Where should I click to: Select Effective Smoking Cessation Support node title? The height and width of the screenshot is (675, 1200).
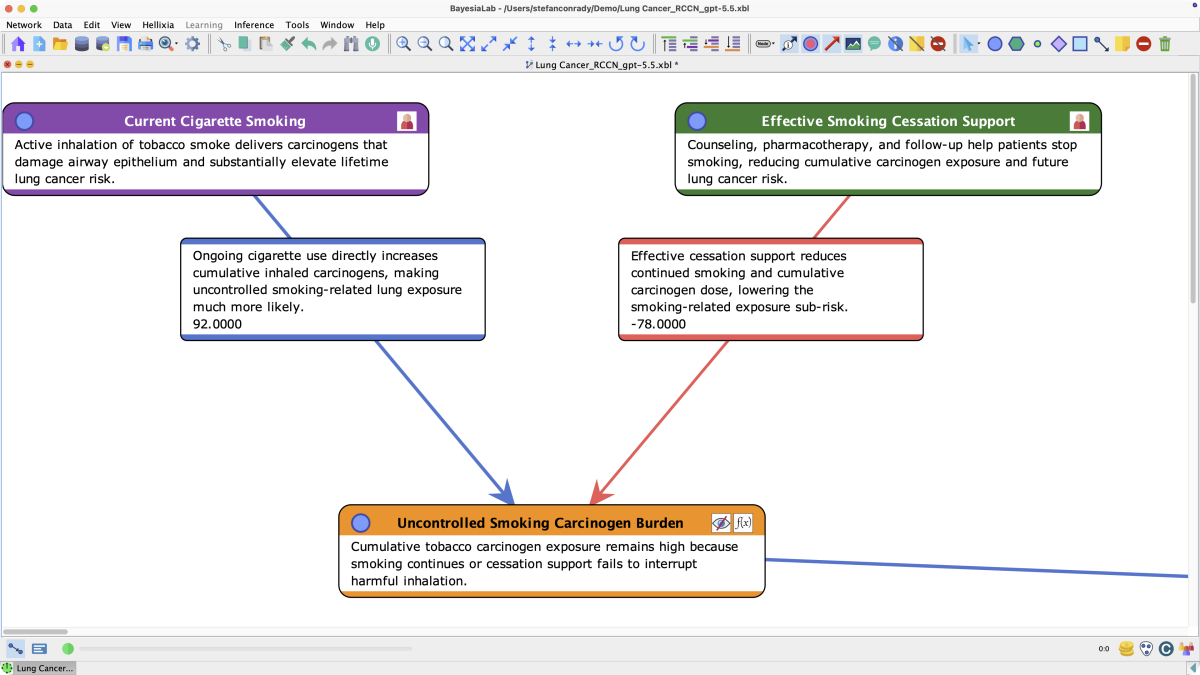888,121
